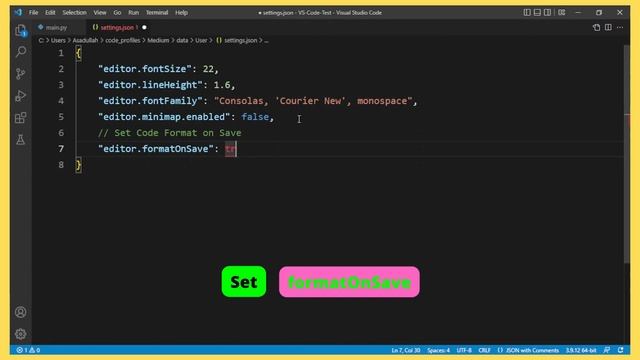This screenshot has height=360, width=640.
Task: Toggle secondary side bar layout icon
Action: (547, 12)
